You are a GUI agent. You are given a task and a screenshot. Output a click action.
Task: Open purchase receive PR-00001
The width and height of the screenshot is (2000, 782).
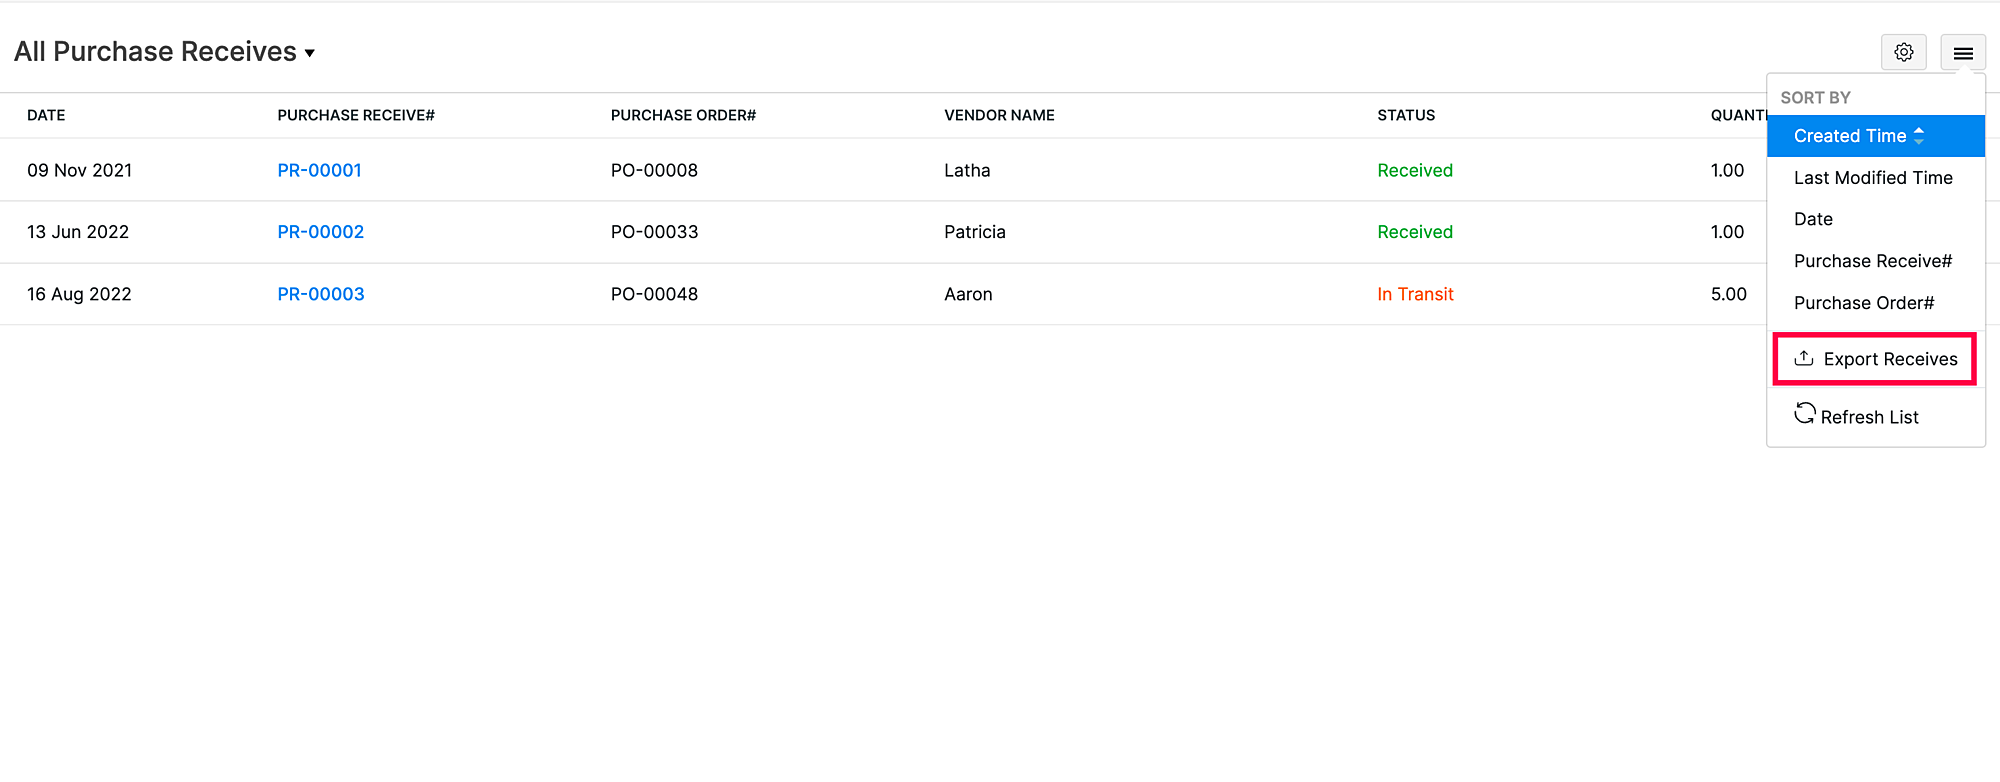click(x=319, y=170)
